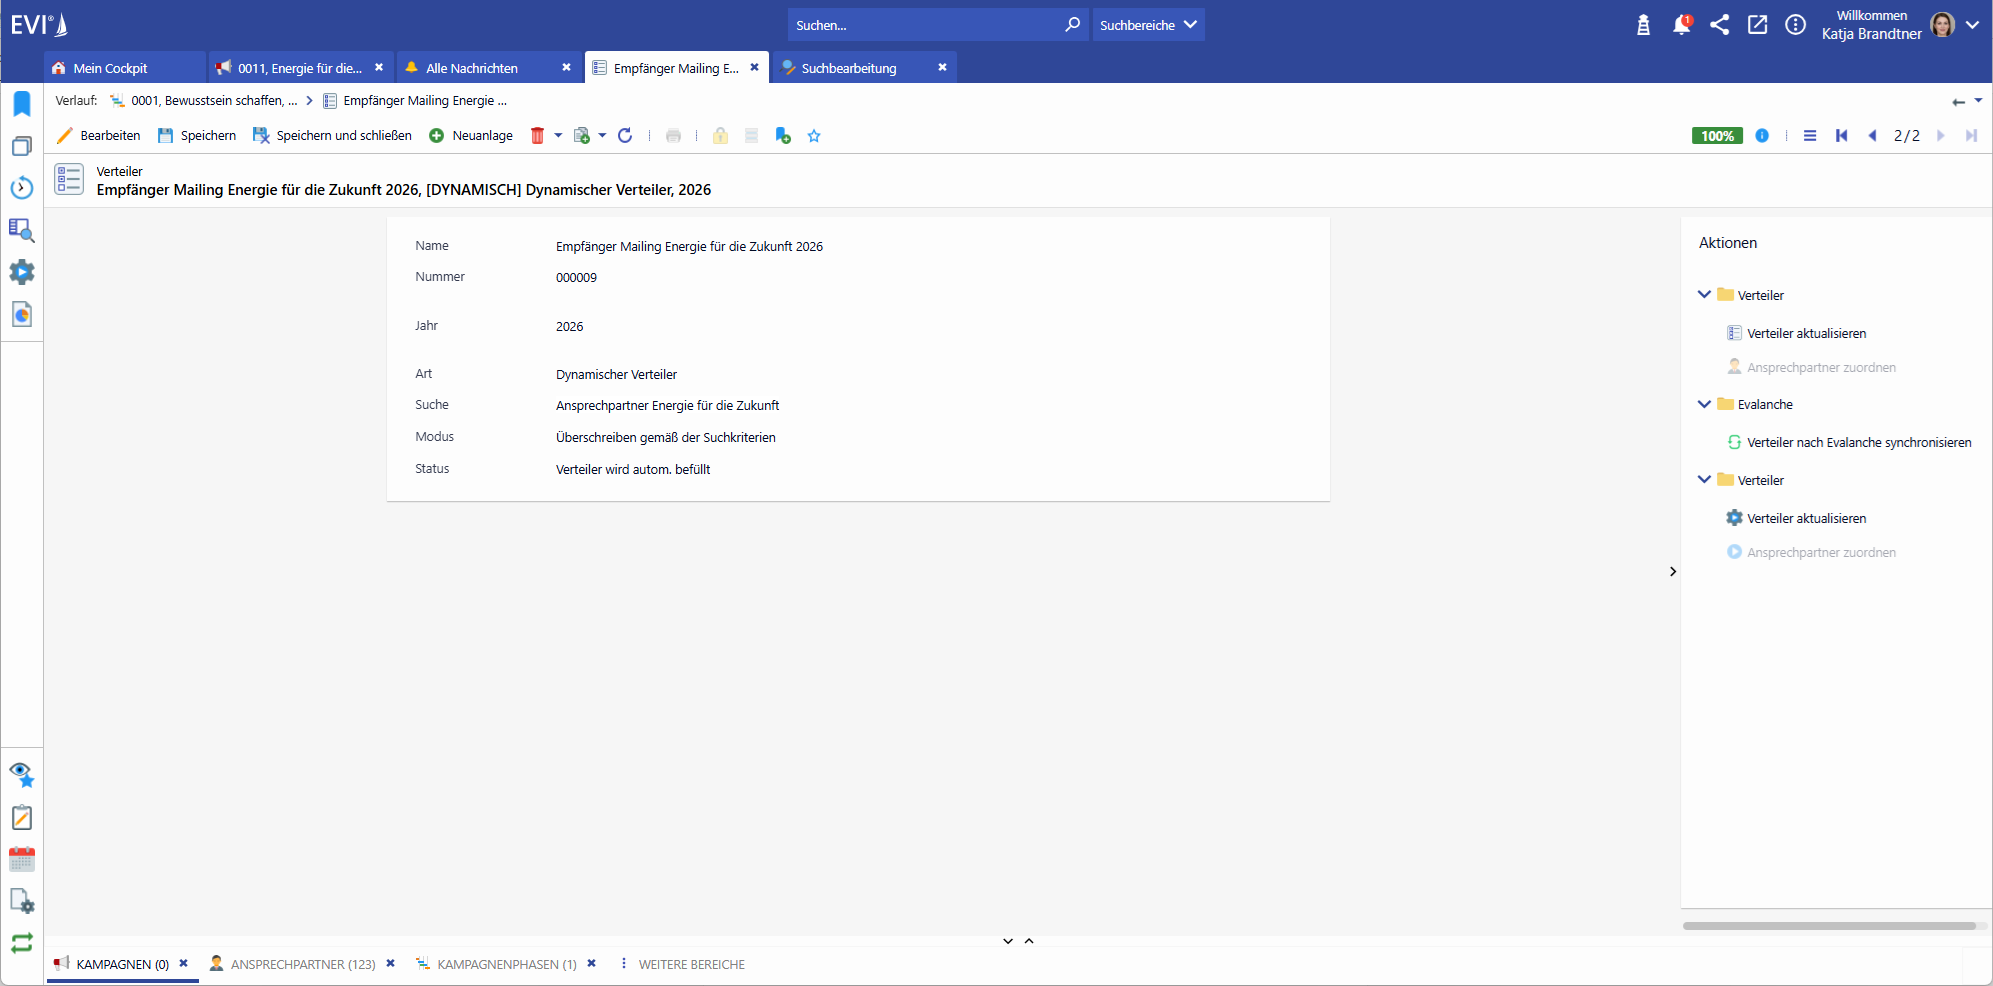1993x986 pixels.
Task: Collapse the Aktionen side panel arrow
Action: [x=1673, y=572]
